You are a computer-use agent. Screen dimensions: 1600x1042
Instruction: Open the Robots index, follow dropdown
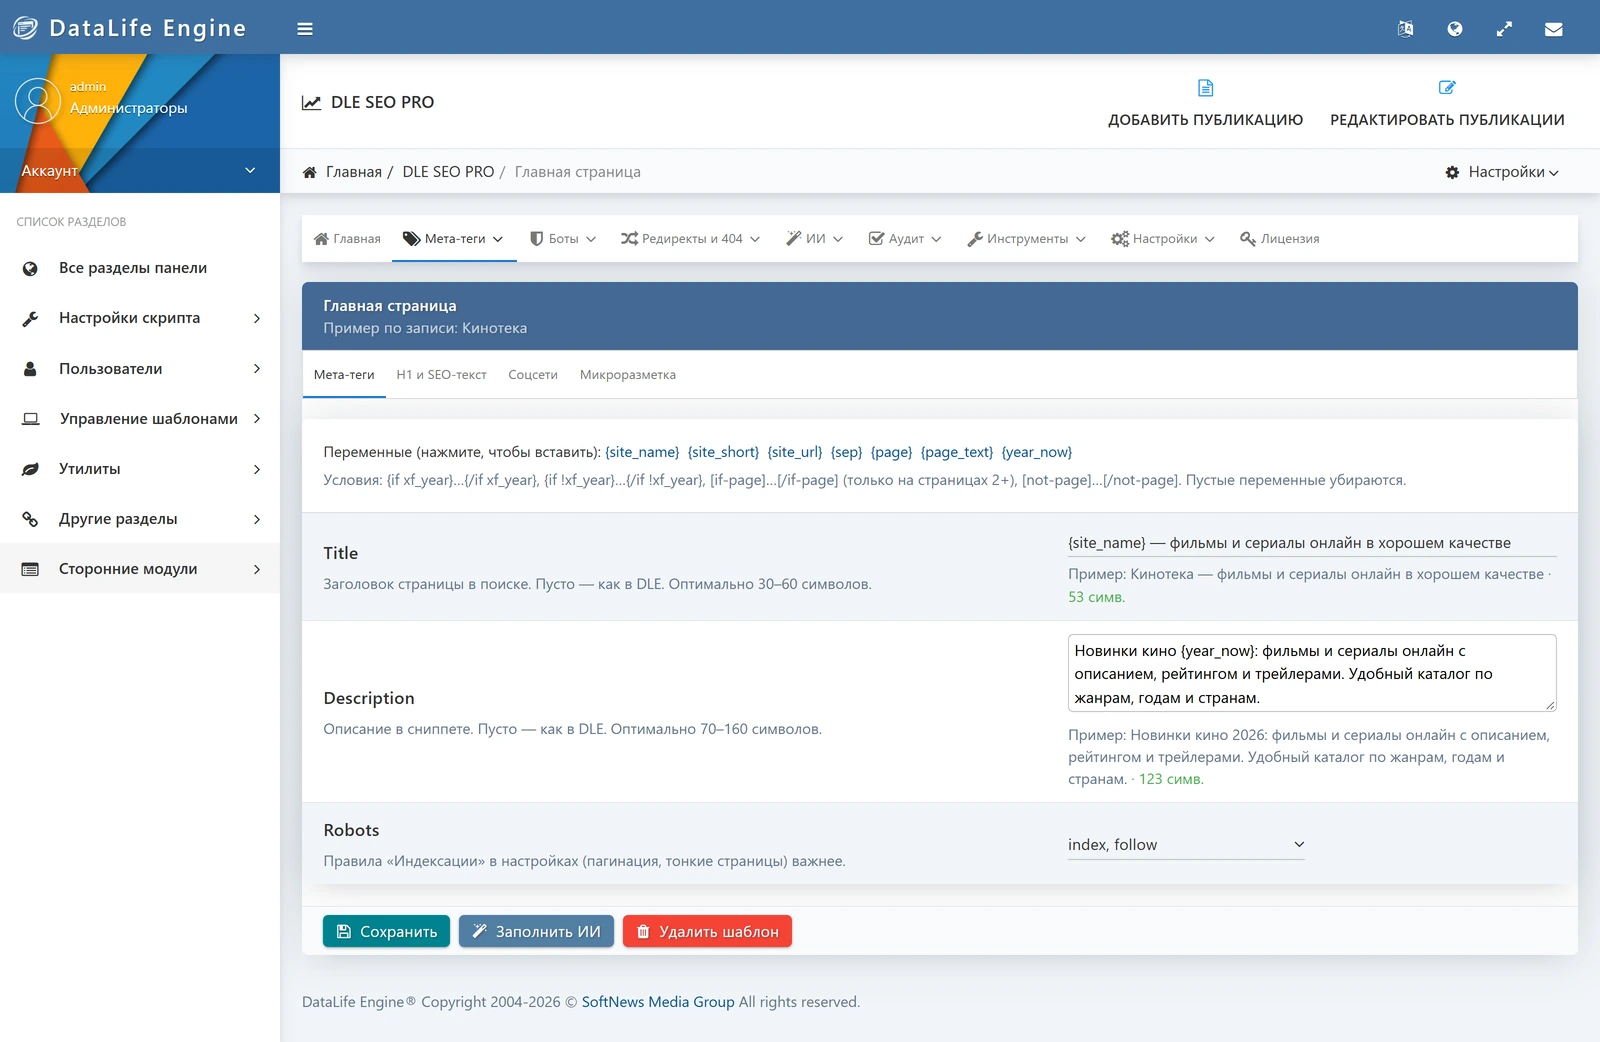(x=1186, y=845)
